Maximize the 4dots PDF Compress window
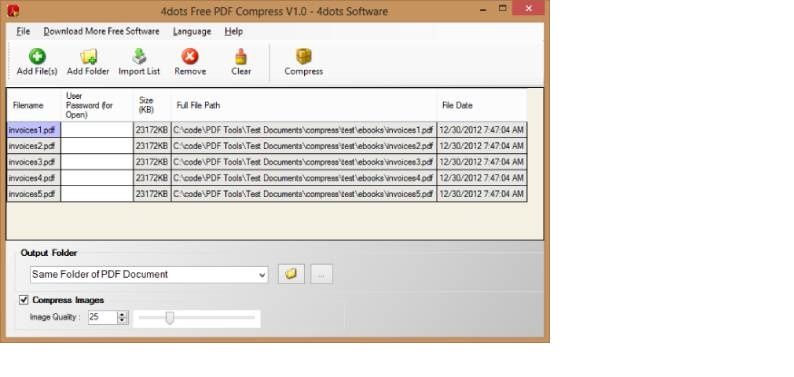 click(x=502, y=8)
